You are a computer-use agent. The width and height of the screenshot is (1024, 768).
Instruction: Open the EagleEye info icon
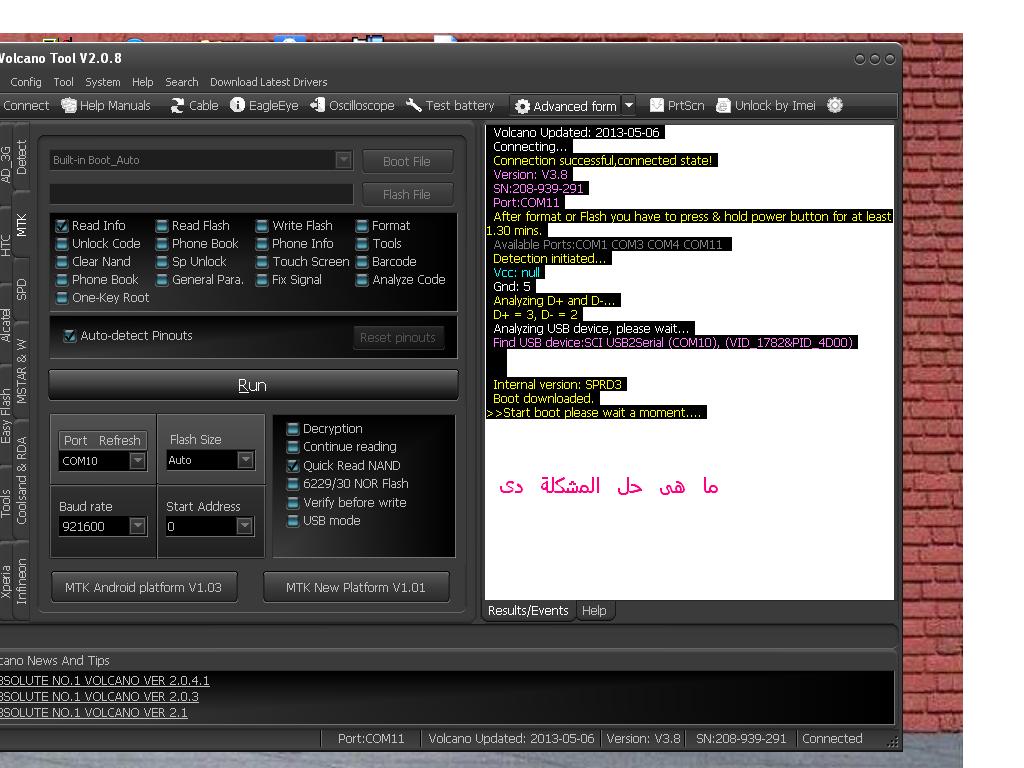(238, 105)
